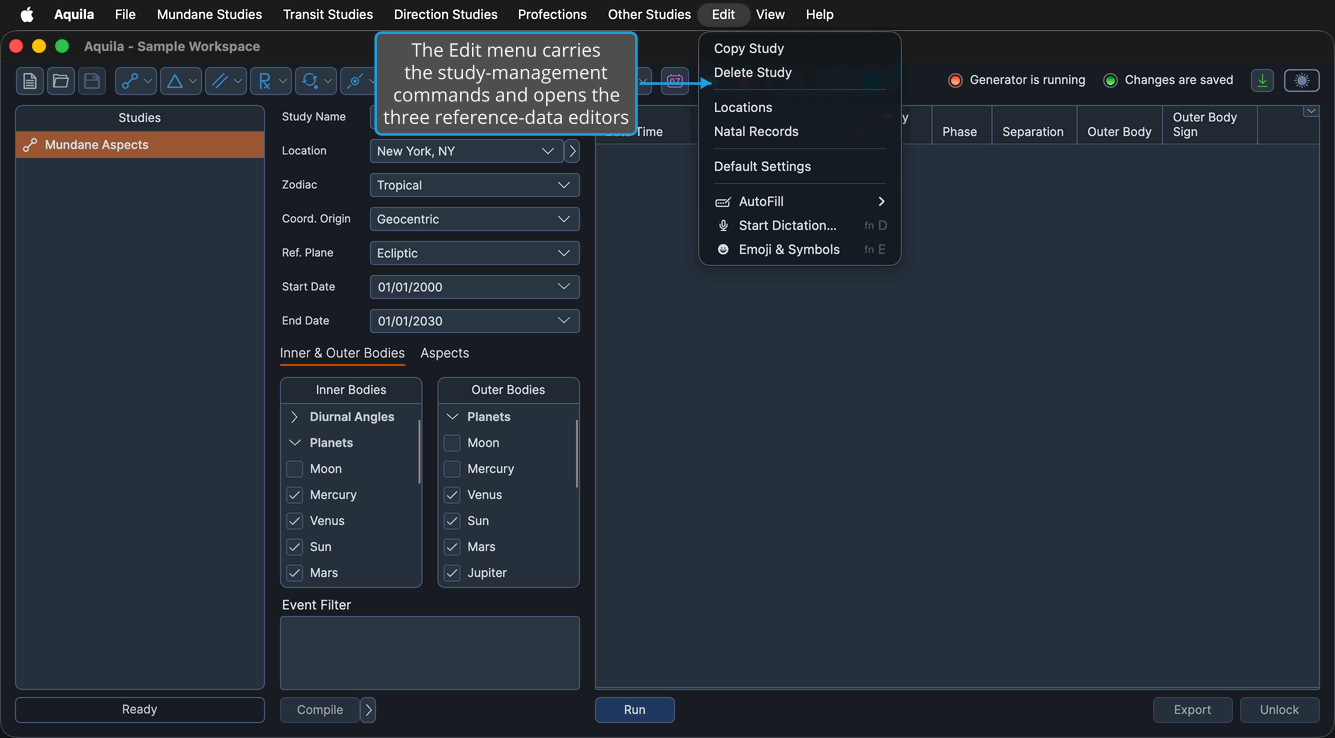This screenshot has height=738, width=1335.
Task: Click the purple calendar toolbar icon
Action: (x=675, y=81)
